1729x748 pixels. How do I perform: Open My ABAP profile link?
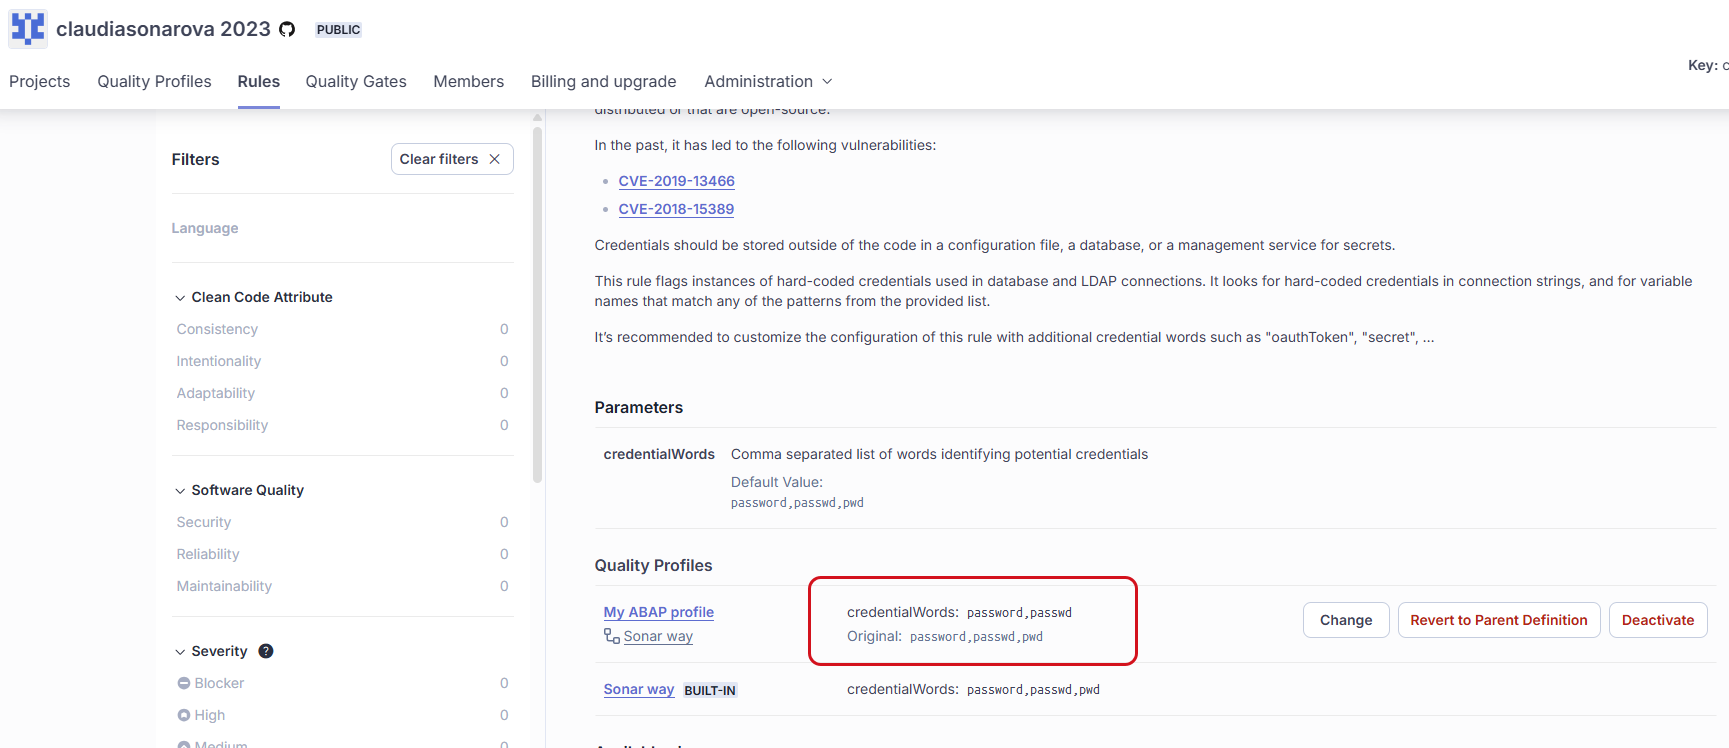659,612
